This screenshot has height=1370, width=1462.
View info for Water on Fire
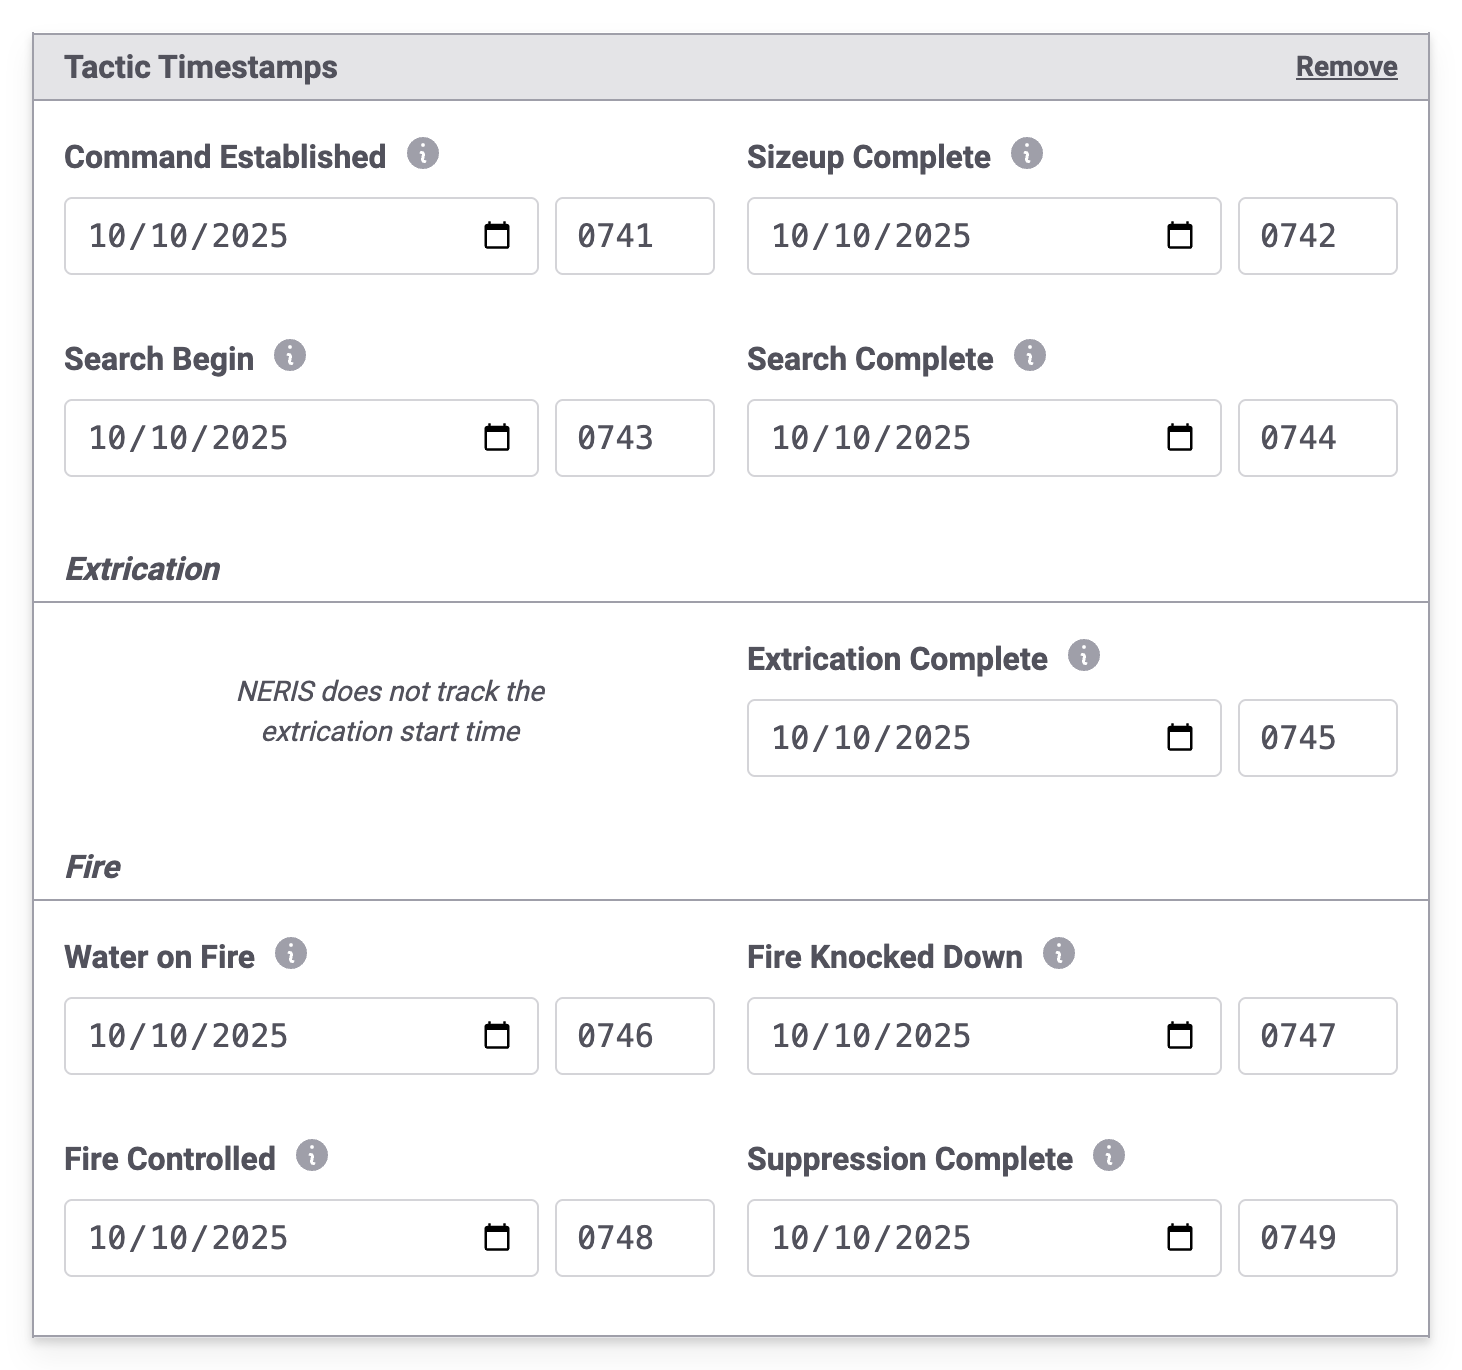[x=291, y=954]
